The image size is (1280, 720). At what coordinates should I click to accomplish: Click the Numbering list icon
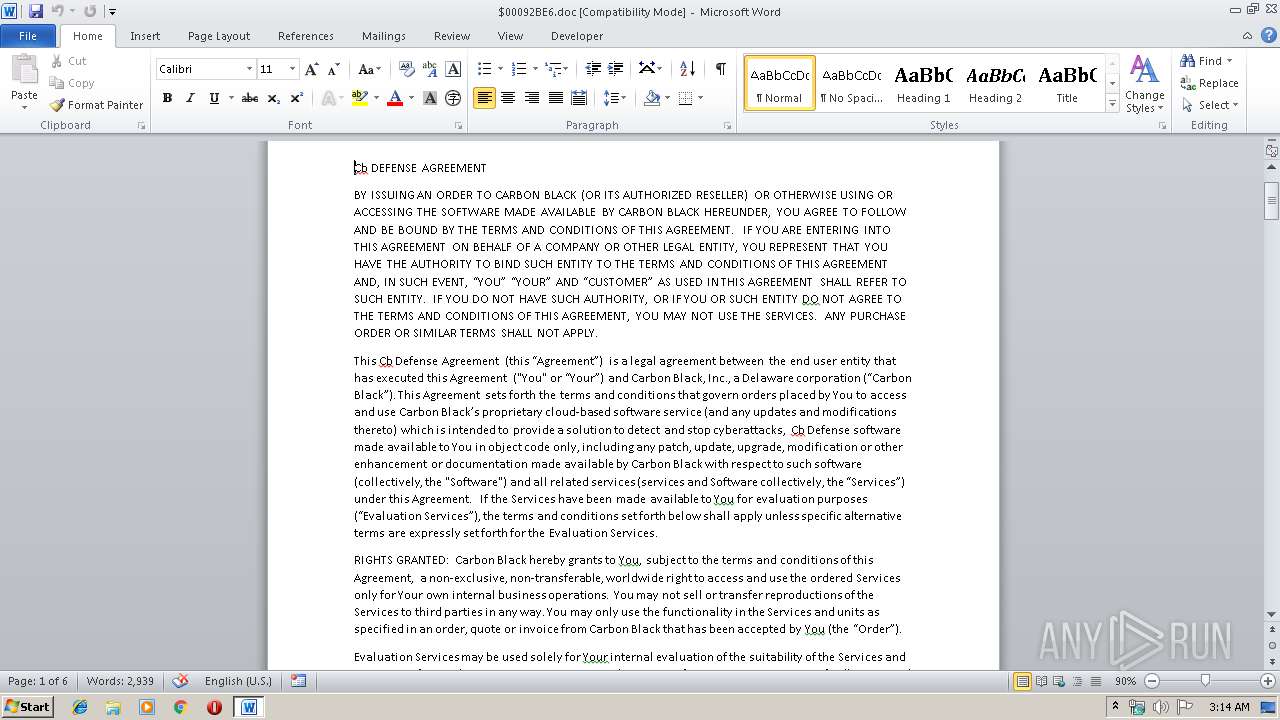518,69
